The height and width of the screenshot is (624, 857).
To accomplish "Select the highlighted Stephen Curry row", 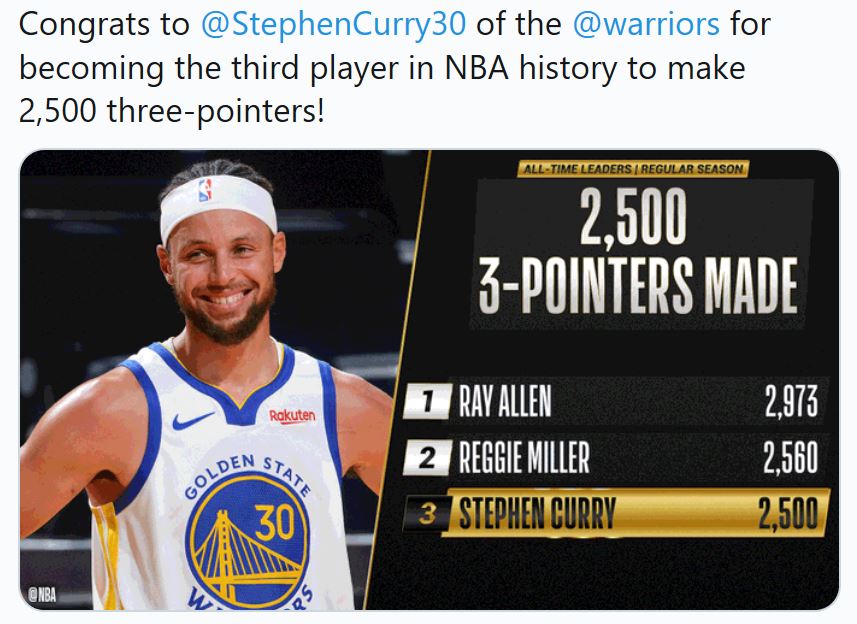I will pos(615,513).
